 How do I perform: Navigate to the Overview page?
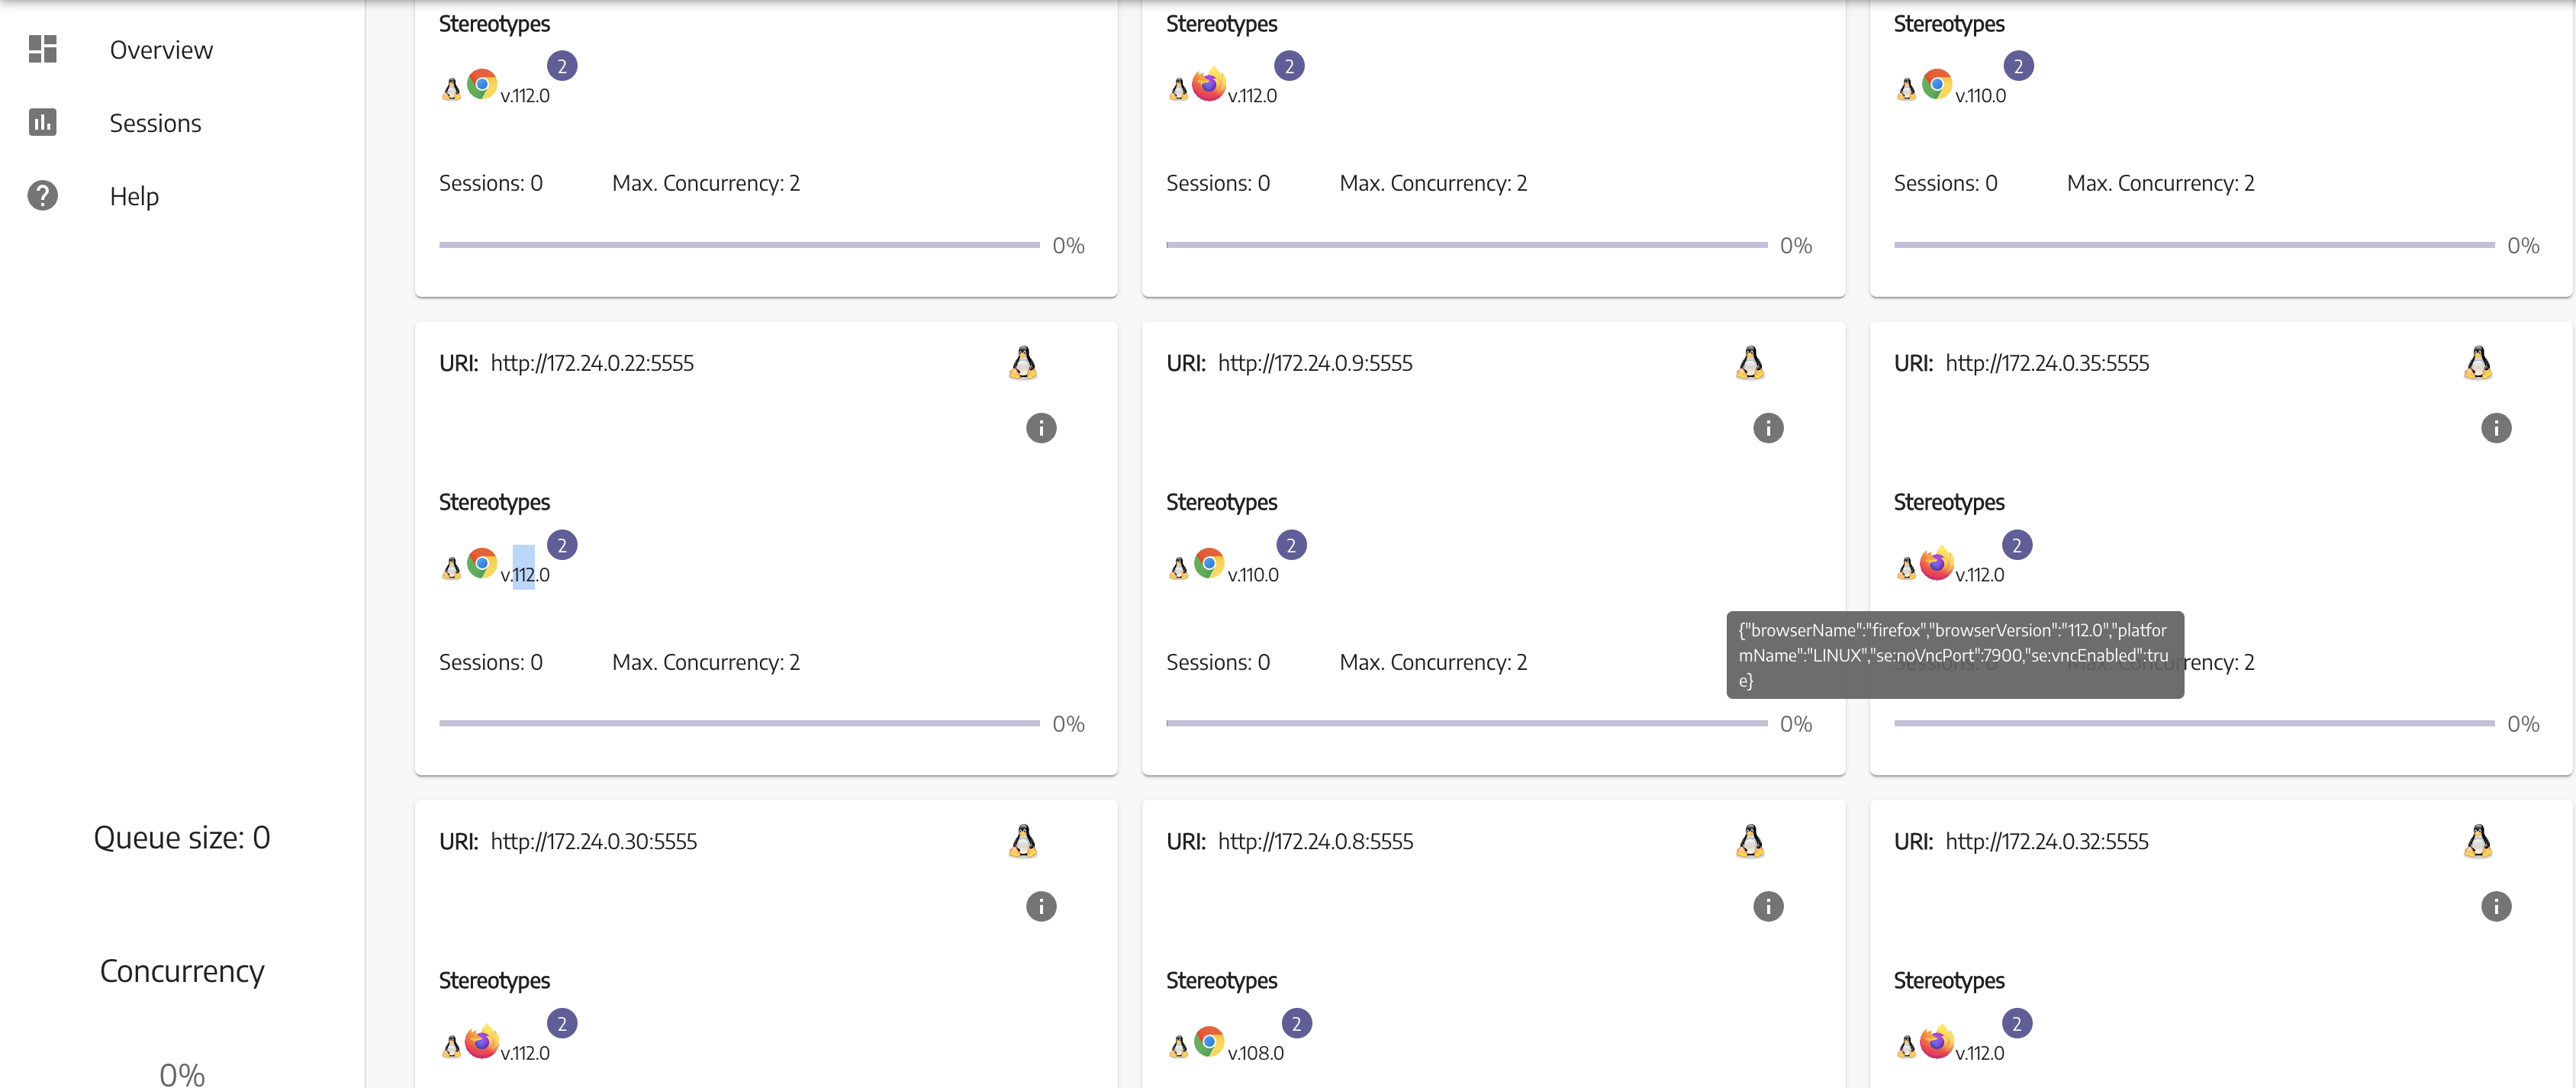[x=160, y=48]
